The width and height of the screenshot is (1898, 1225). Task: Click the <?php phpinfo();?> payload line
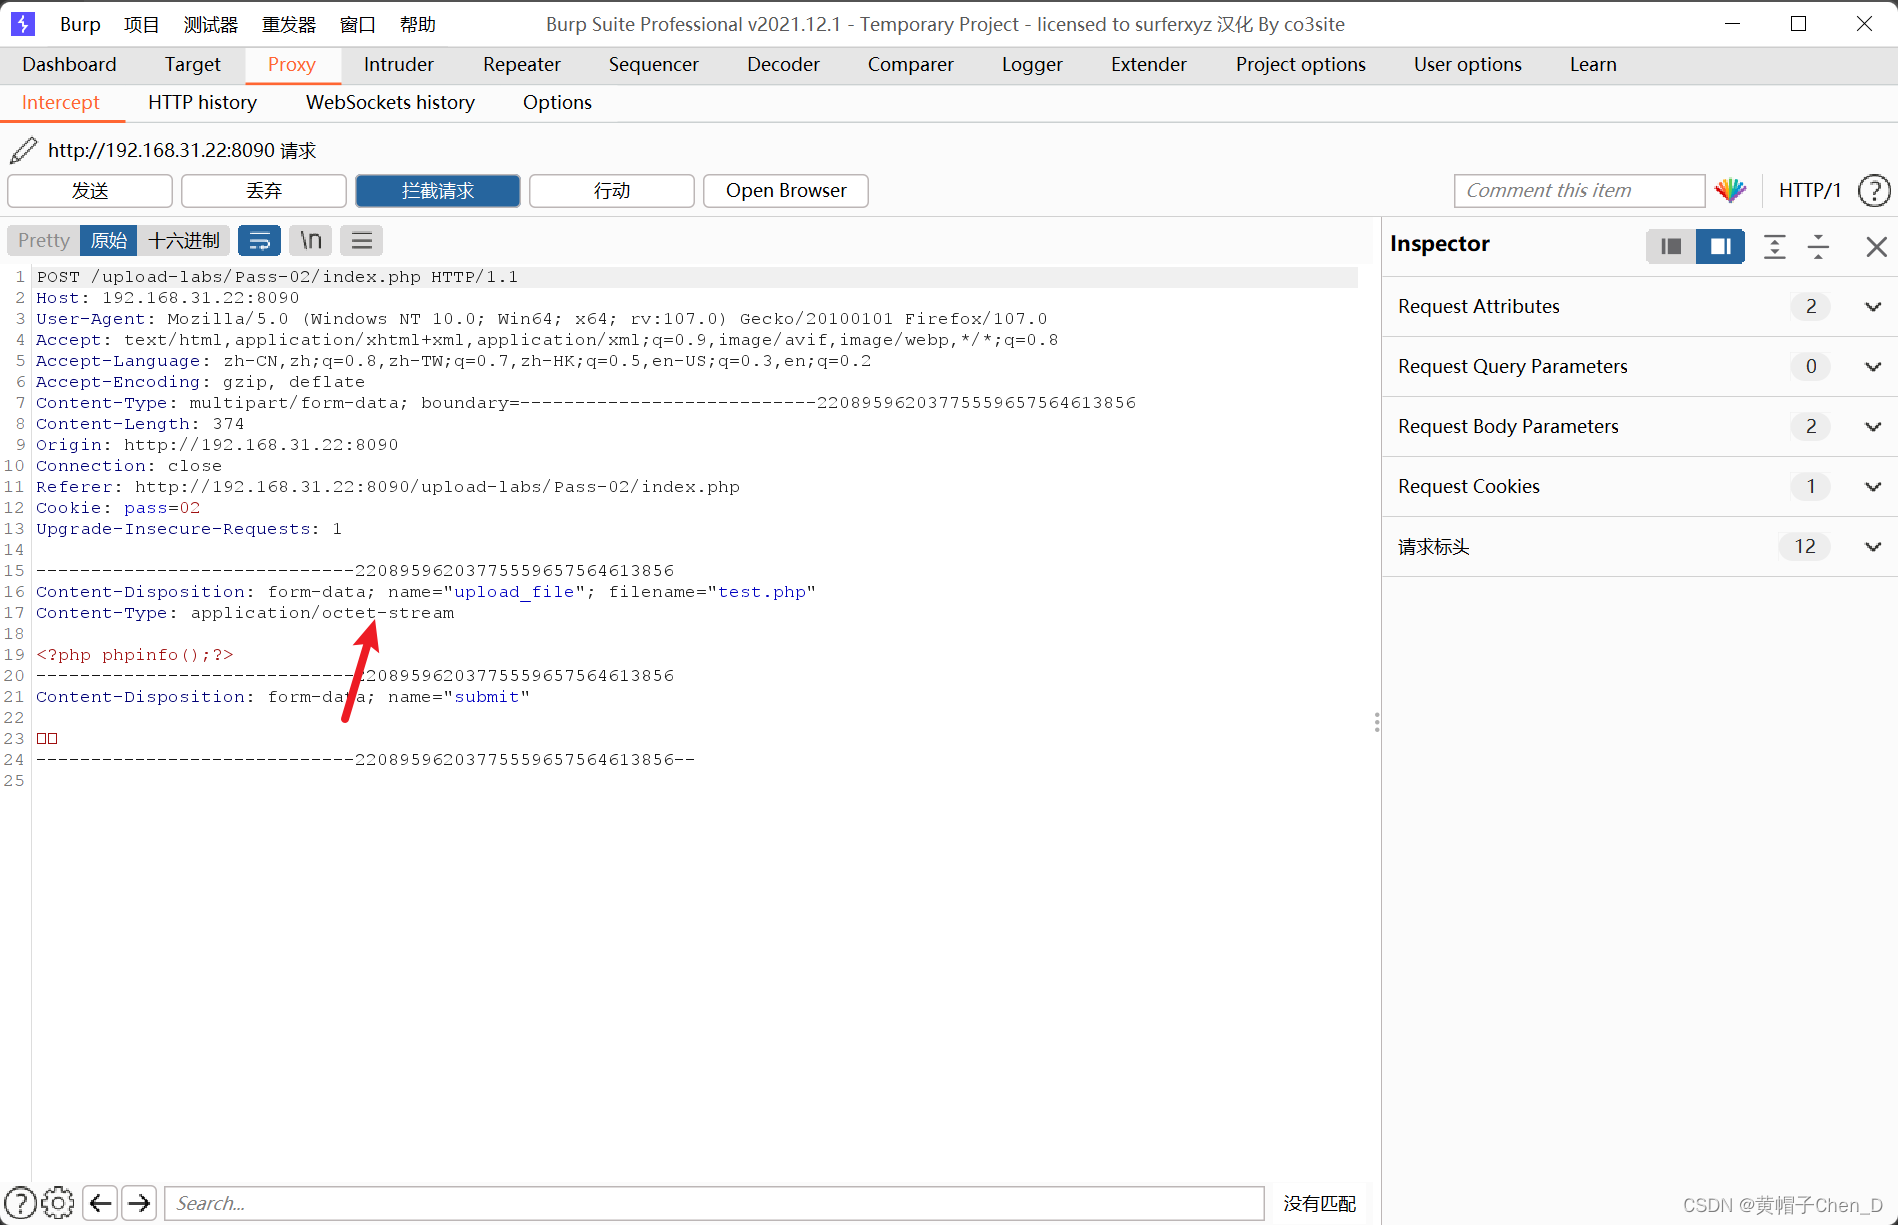[135, 654]
